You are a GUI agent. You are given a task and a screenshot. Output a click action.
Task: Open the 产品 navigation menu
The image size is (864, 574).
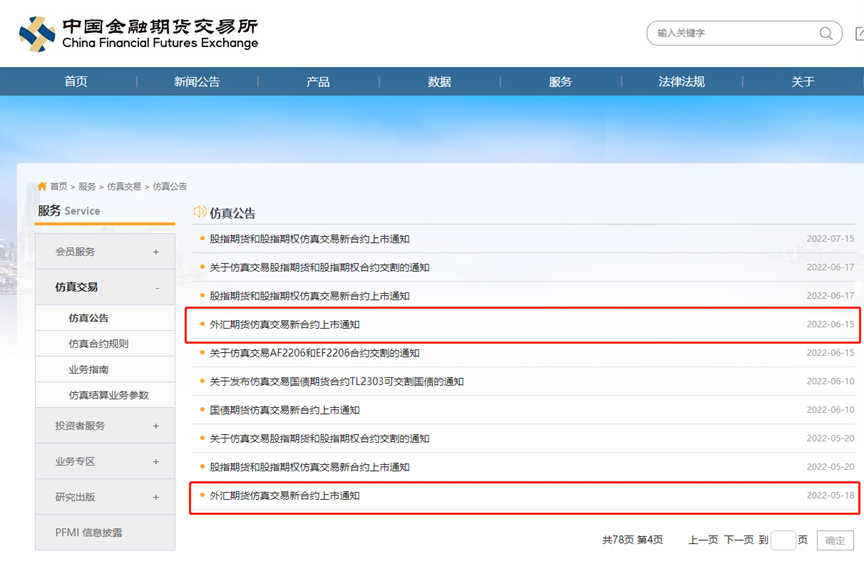(x=318, y=82)
